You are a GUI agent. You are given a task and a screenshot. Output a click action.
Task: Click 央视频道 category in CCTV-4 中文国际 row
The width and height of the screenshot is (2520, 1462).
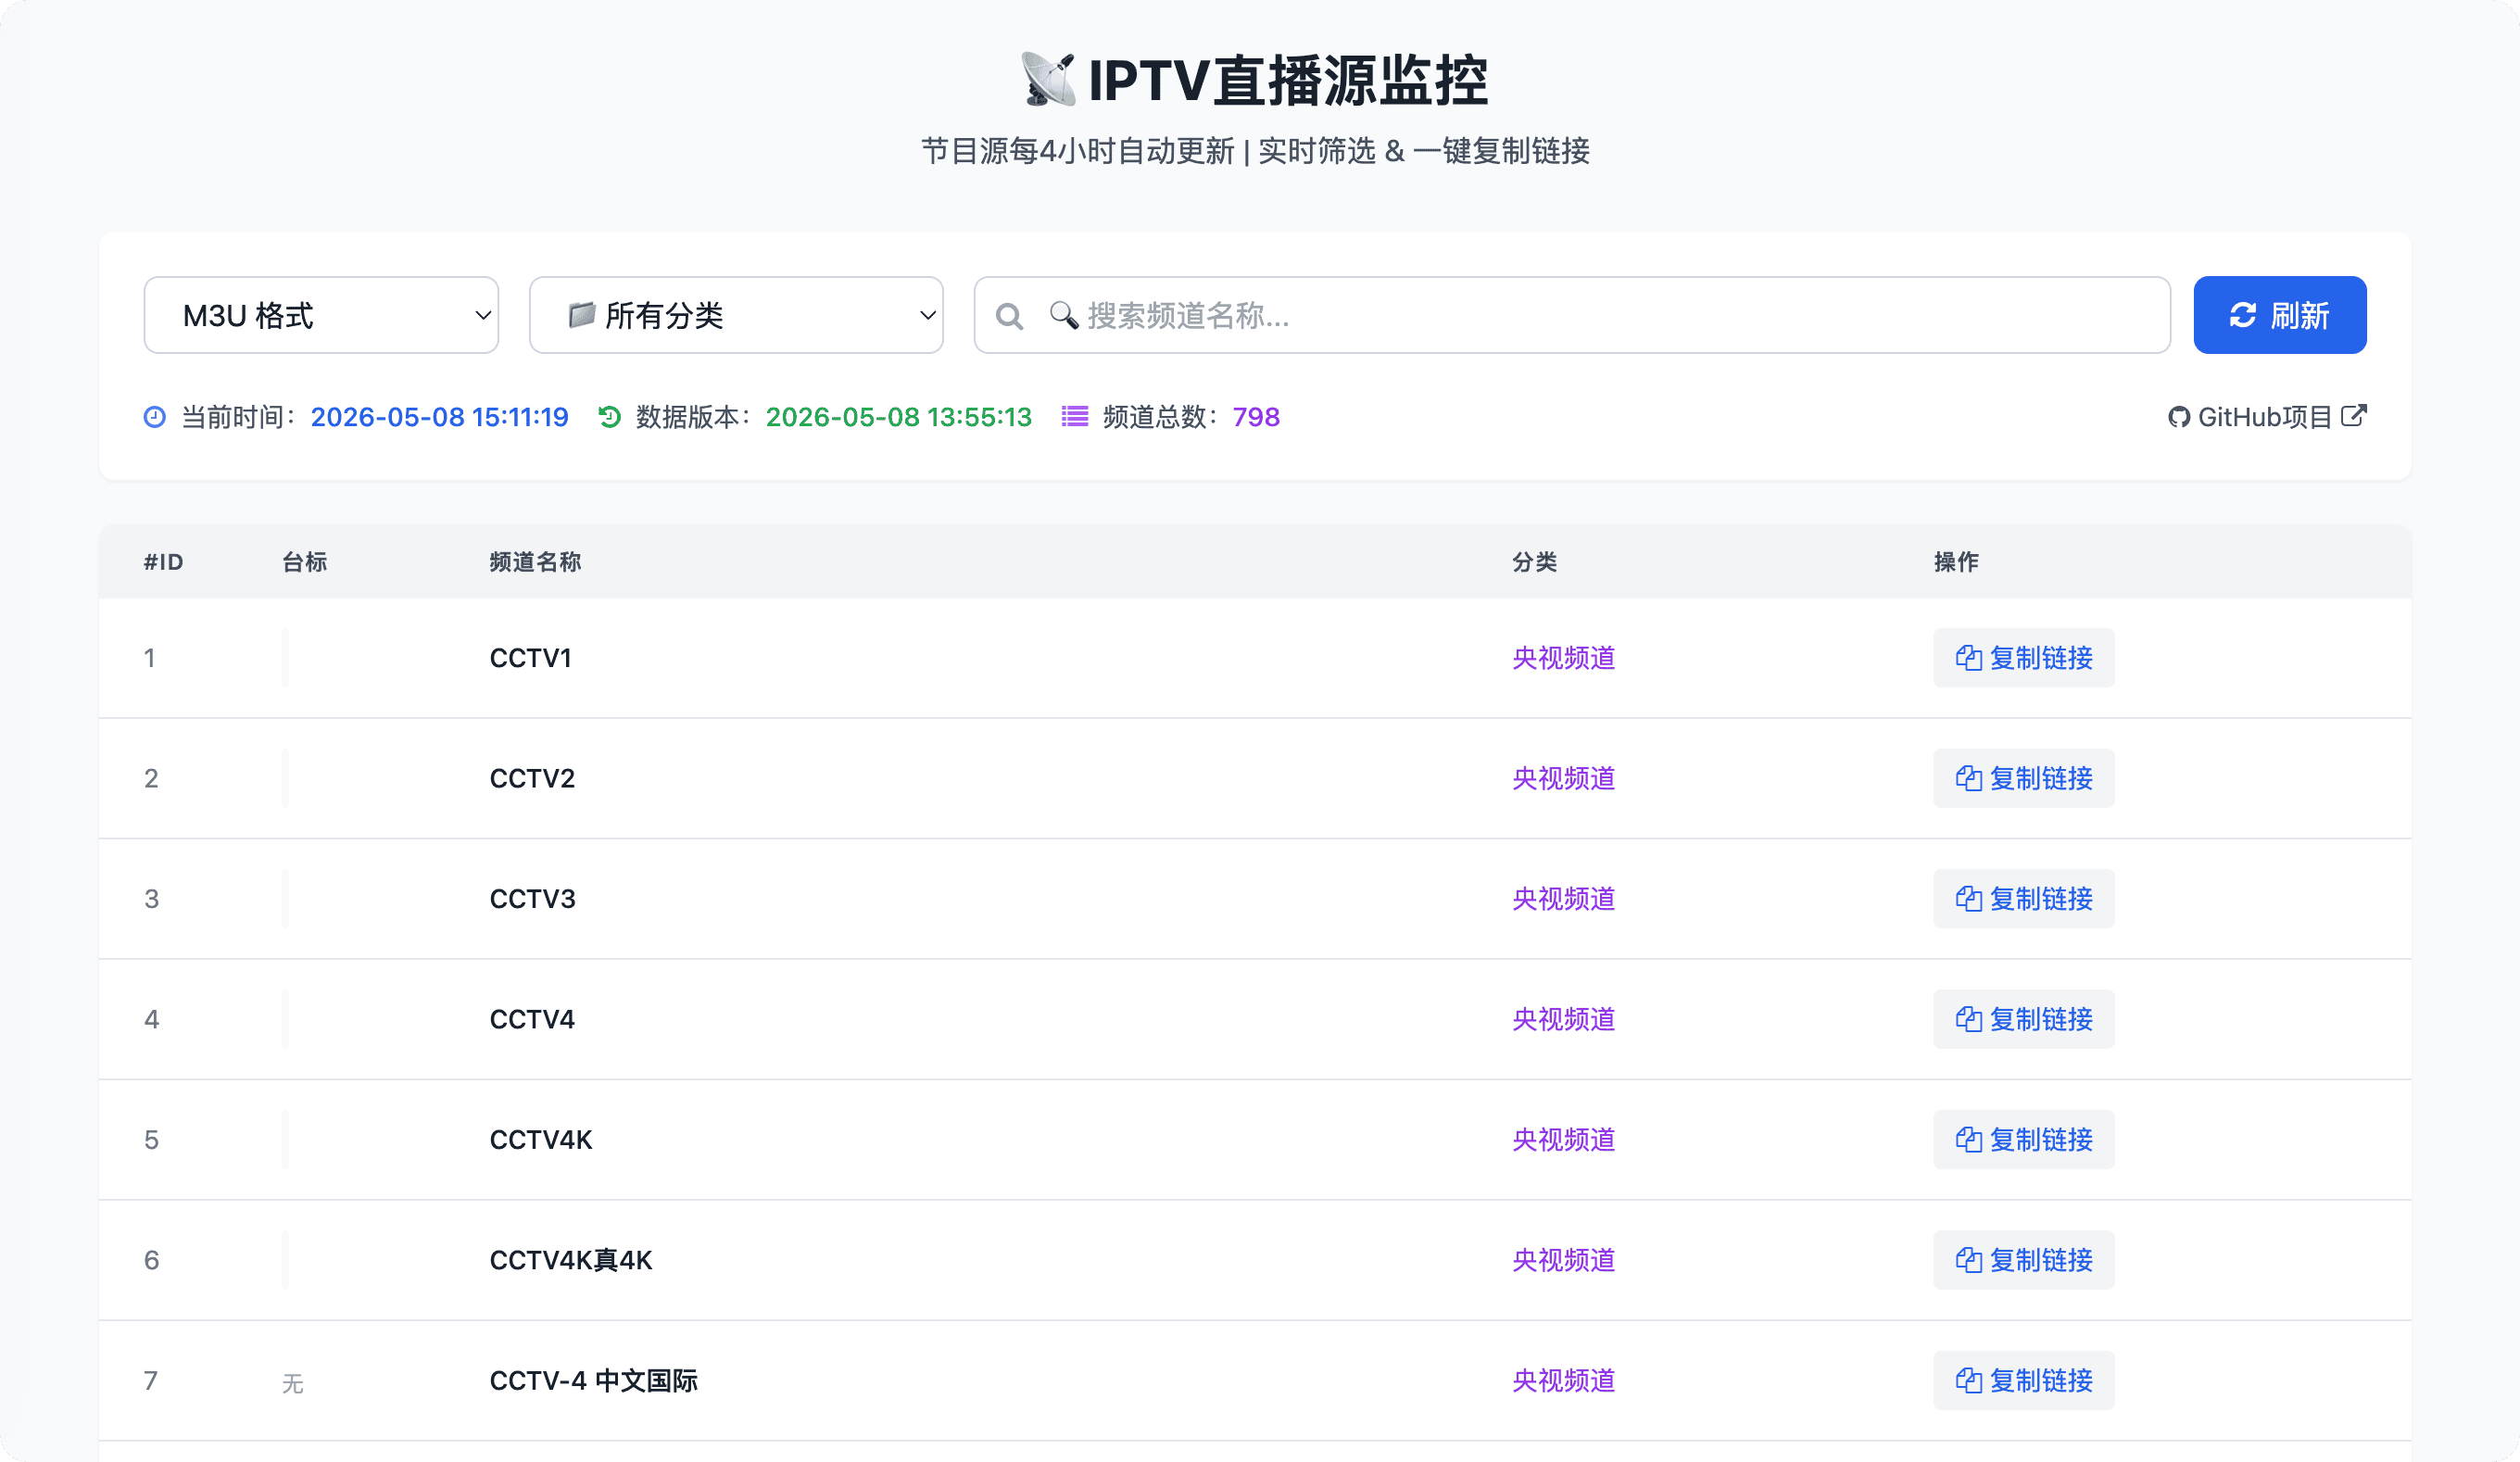(1564, 1381)
